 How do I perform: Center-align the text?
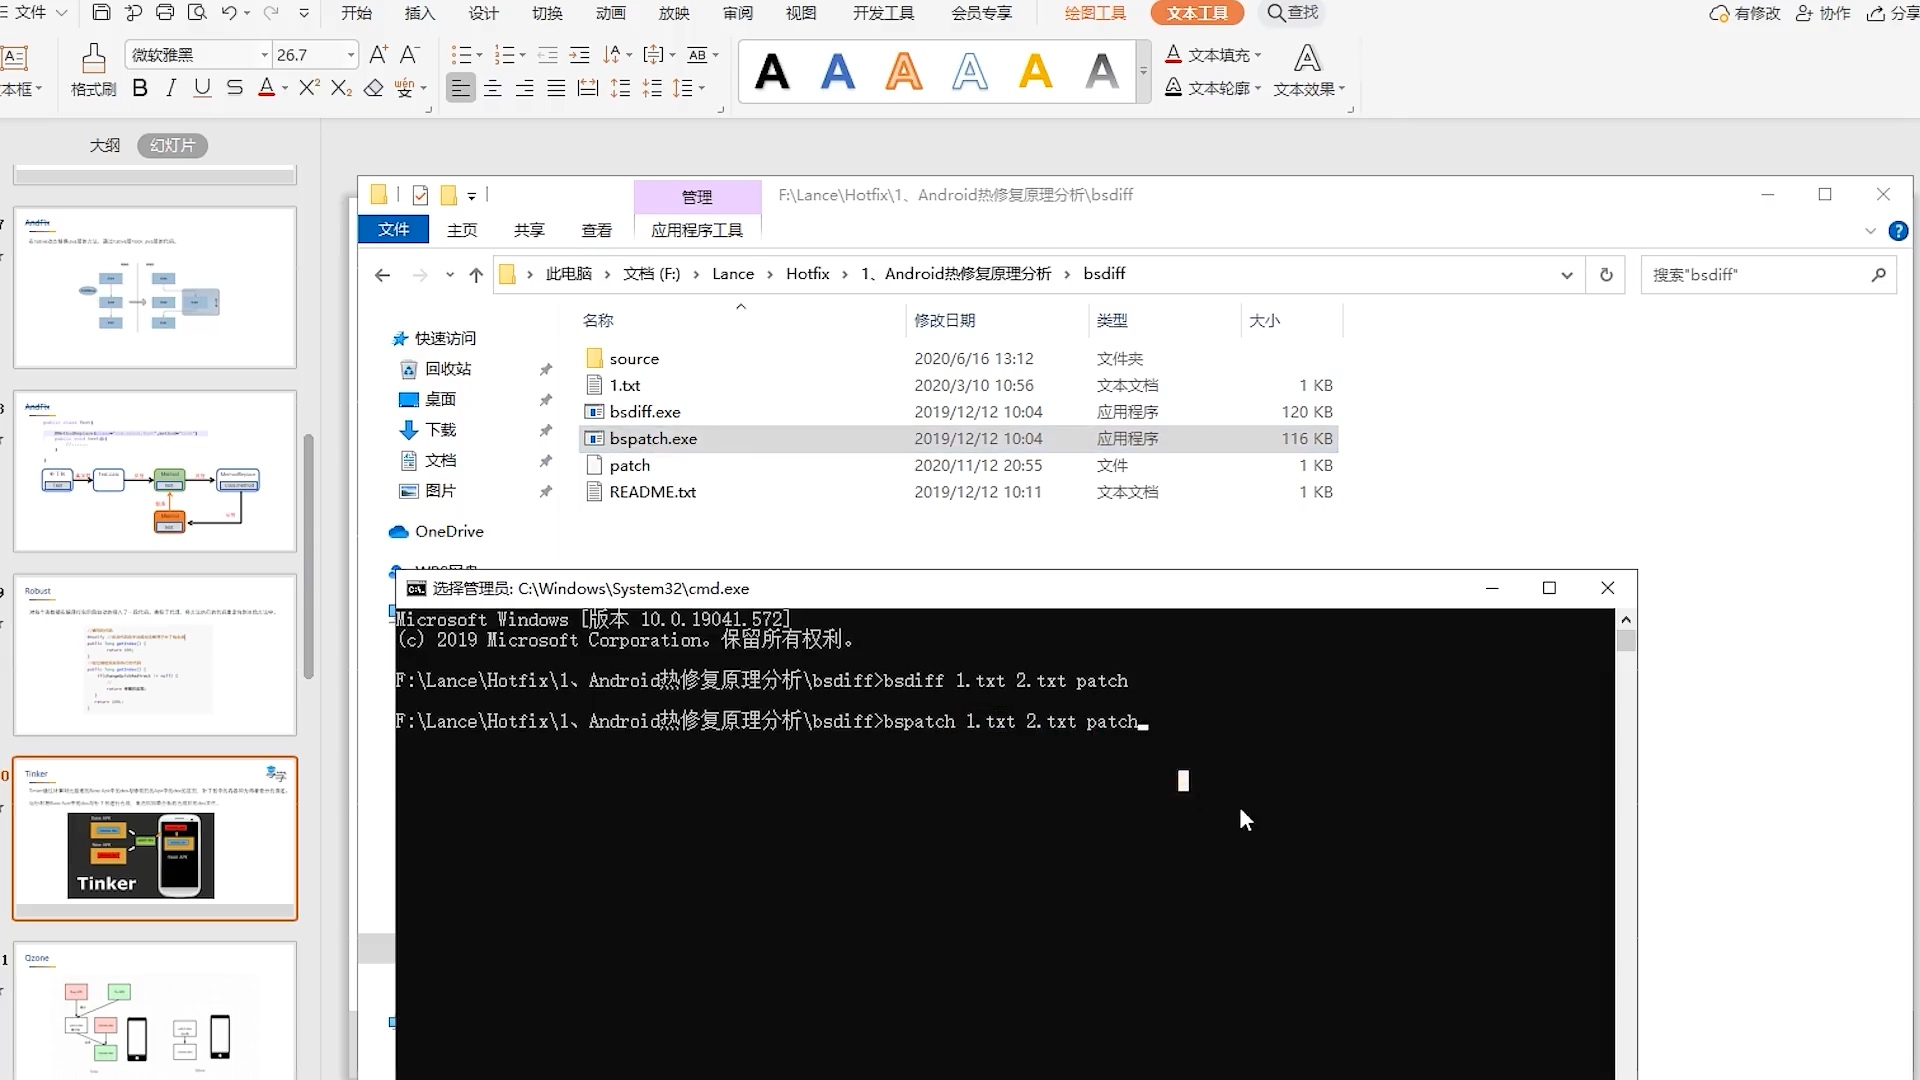click(493, 88)
